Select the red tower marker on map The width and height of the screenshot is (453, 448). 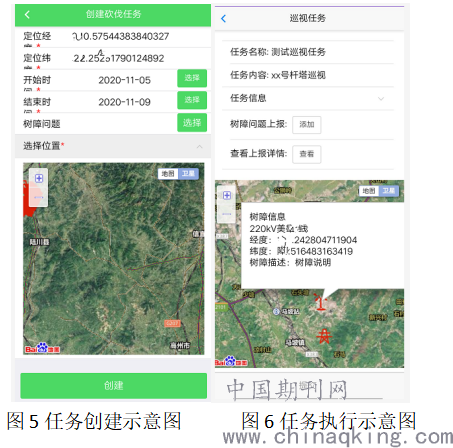click(x=324, y=336)
